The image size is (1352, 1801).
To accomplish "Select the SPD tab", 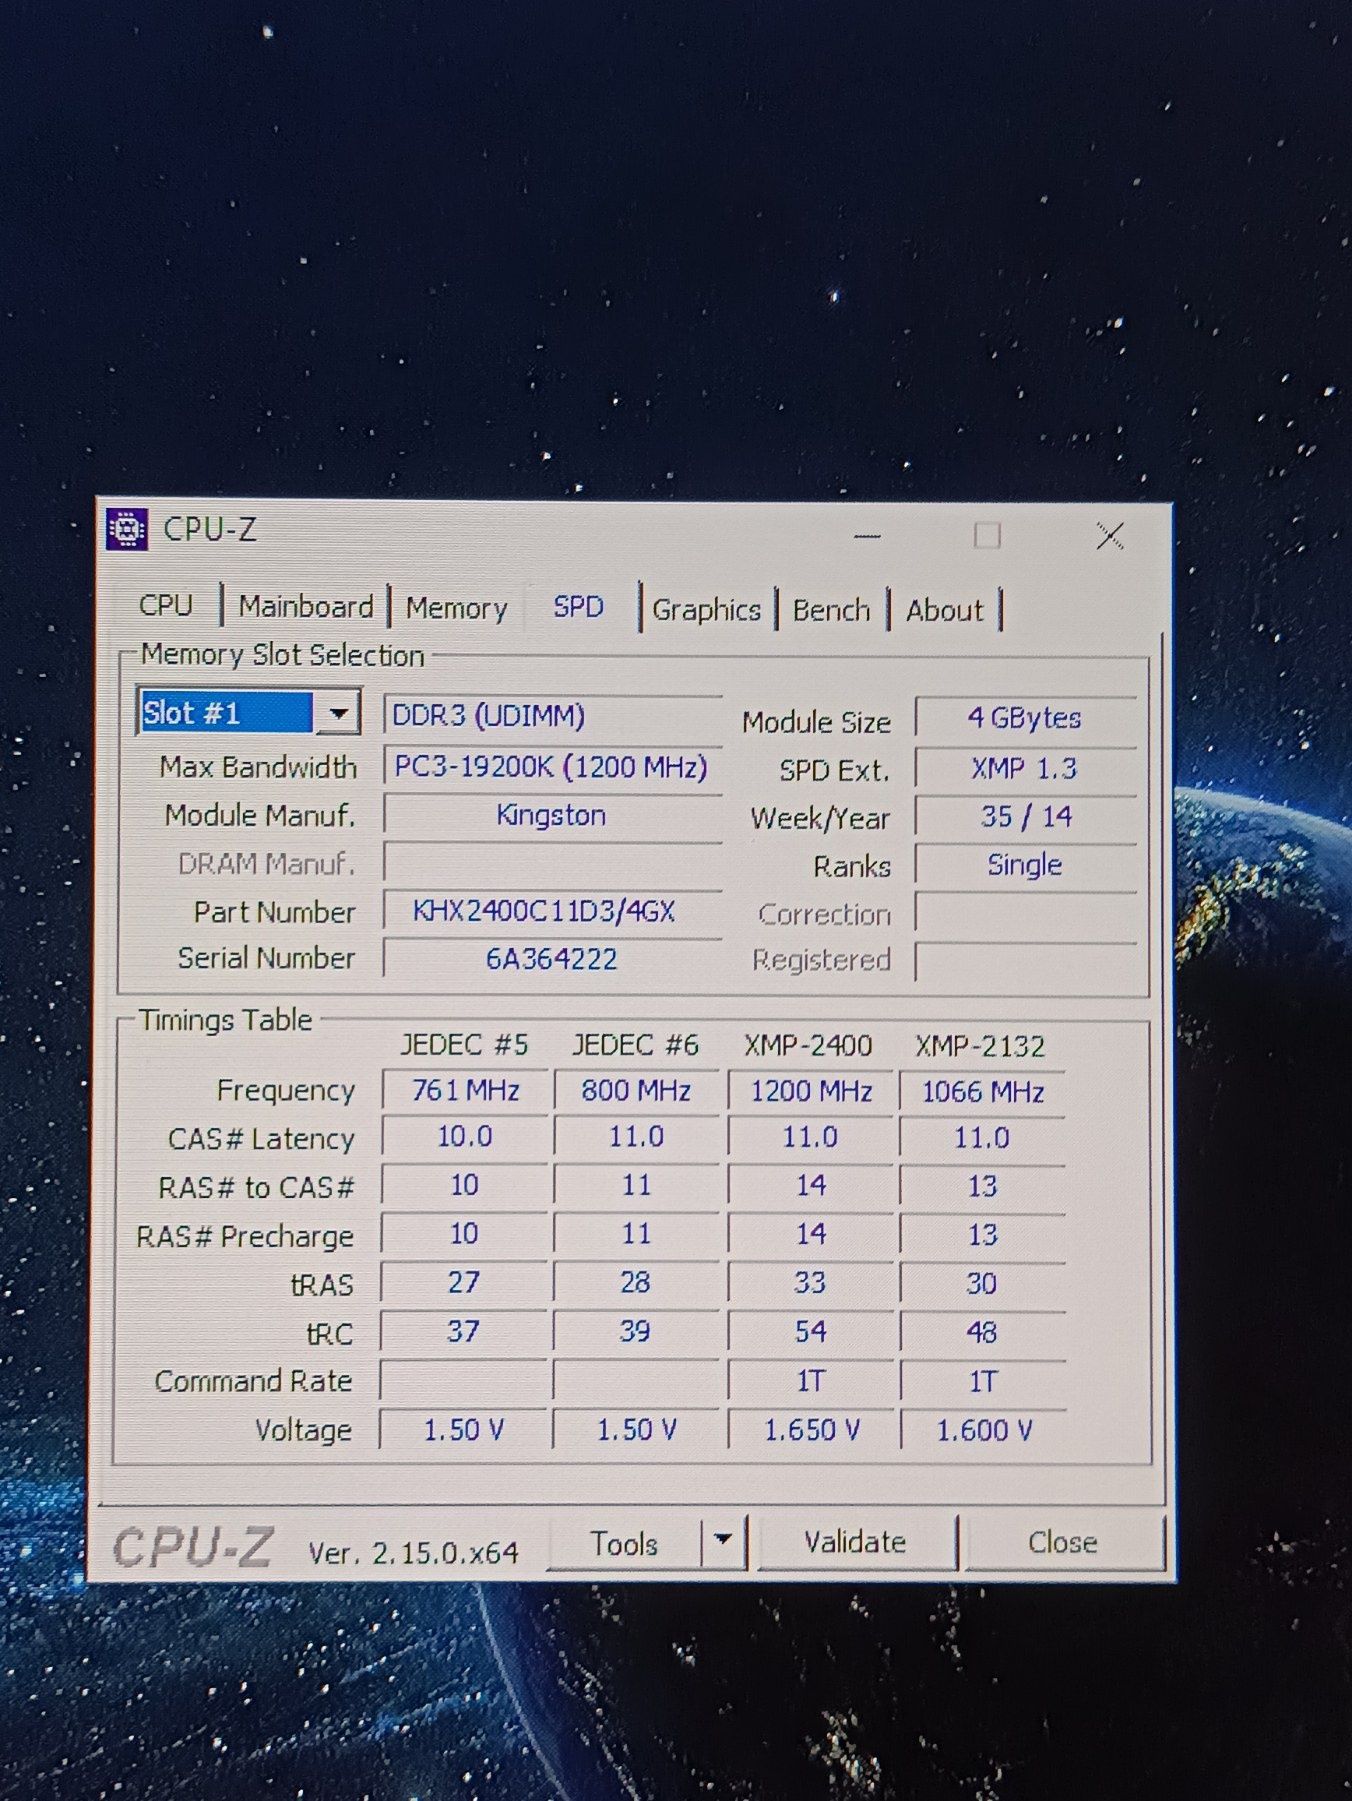I will tap(579, 607).
